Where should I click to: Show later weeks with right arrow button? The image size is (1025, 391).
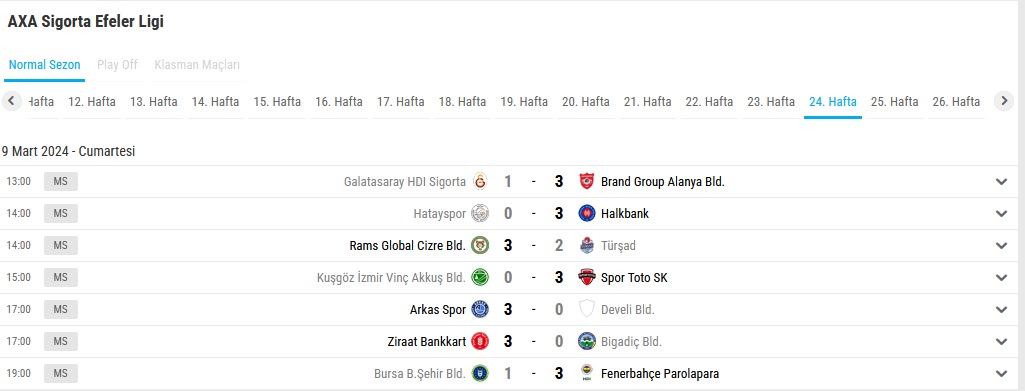(x=1004, y=101)
